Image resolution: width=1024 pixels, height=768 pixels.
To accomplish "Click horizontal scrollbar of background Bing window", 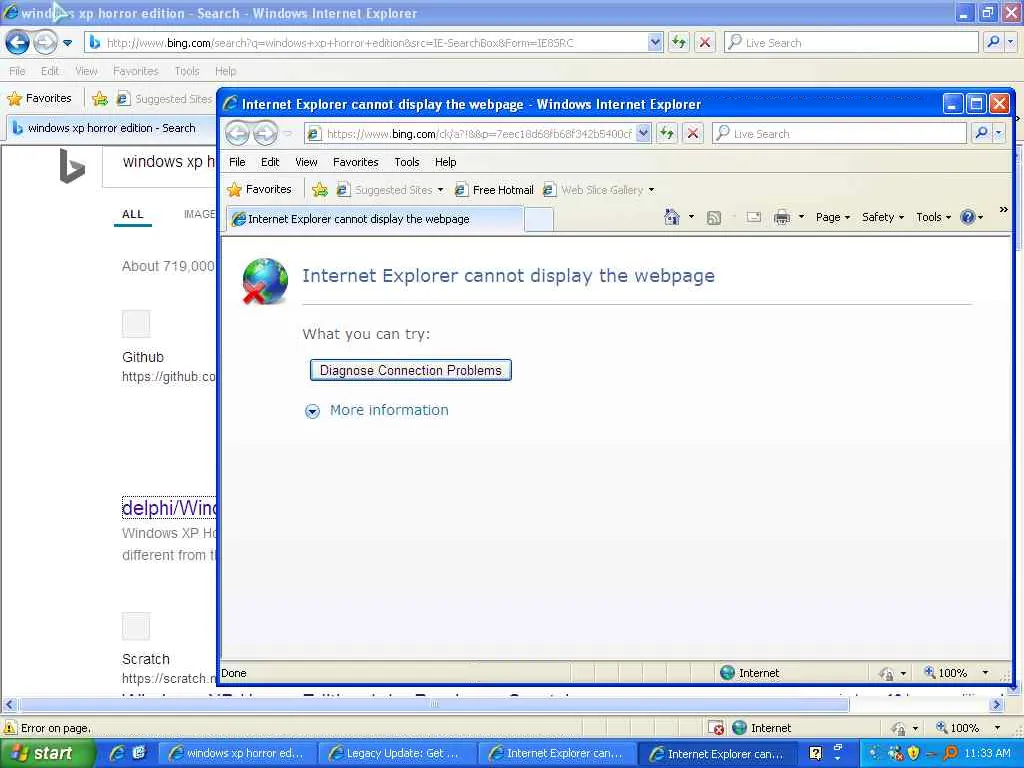I will point(434,705).
